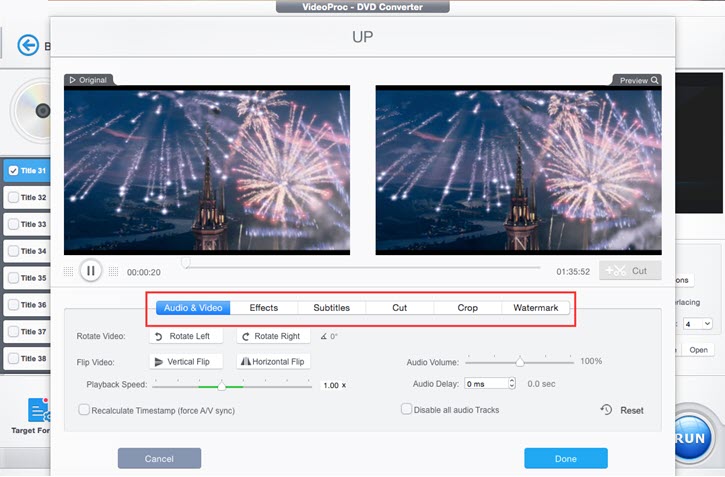Switch to the Subtitles tab
Screen dimensions: 725x477
(x=332, y=308)
